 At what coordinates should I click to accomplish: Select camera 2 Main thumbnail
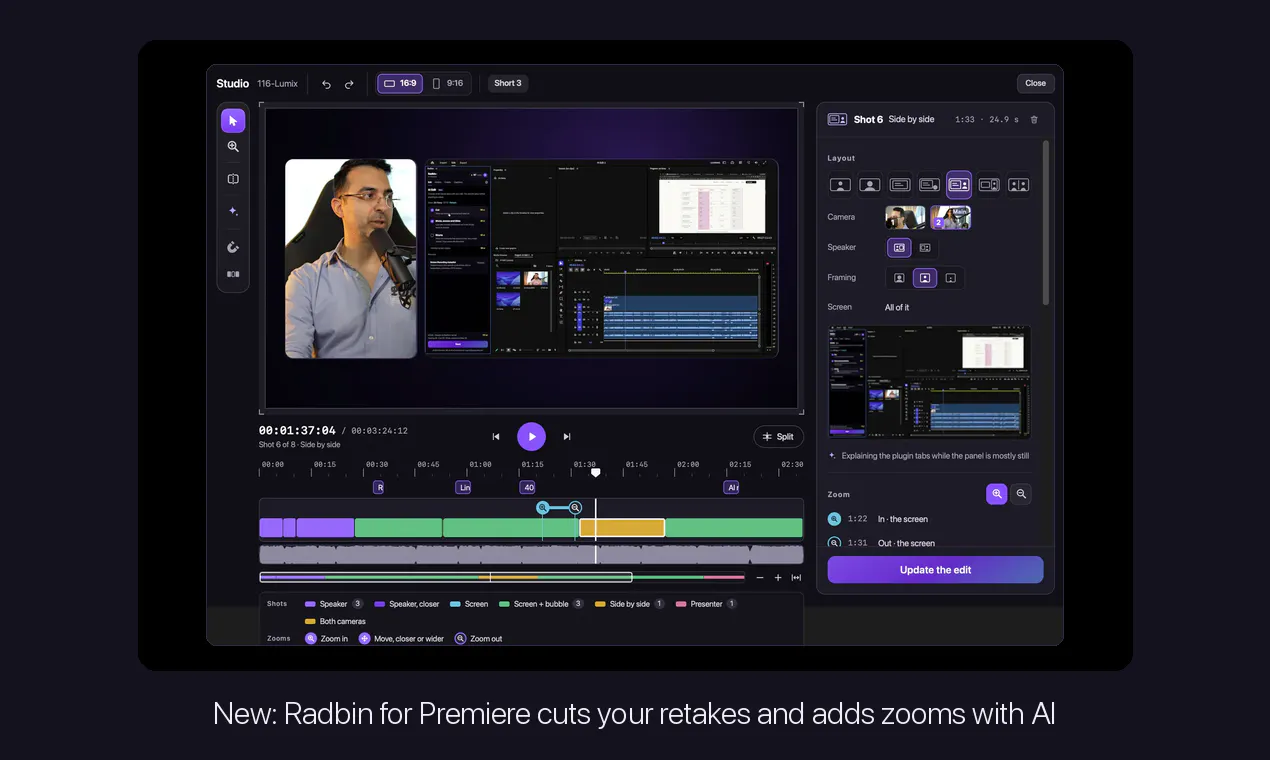[951, 218]
